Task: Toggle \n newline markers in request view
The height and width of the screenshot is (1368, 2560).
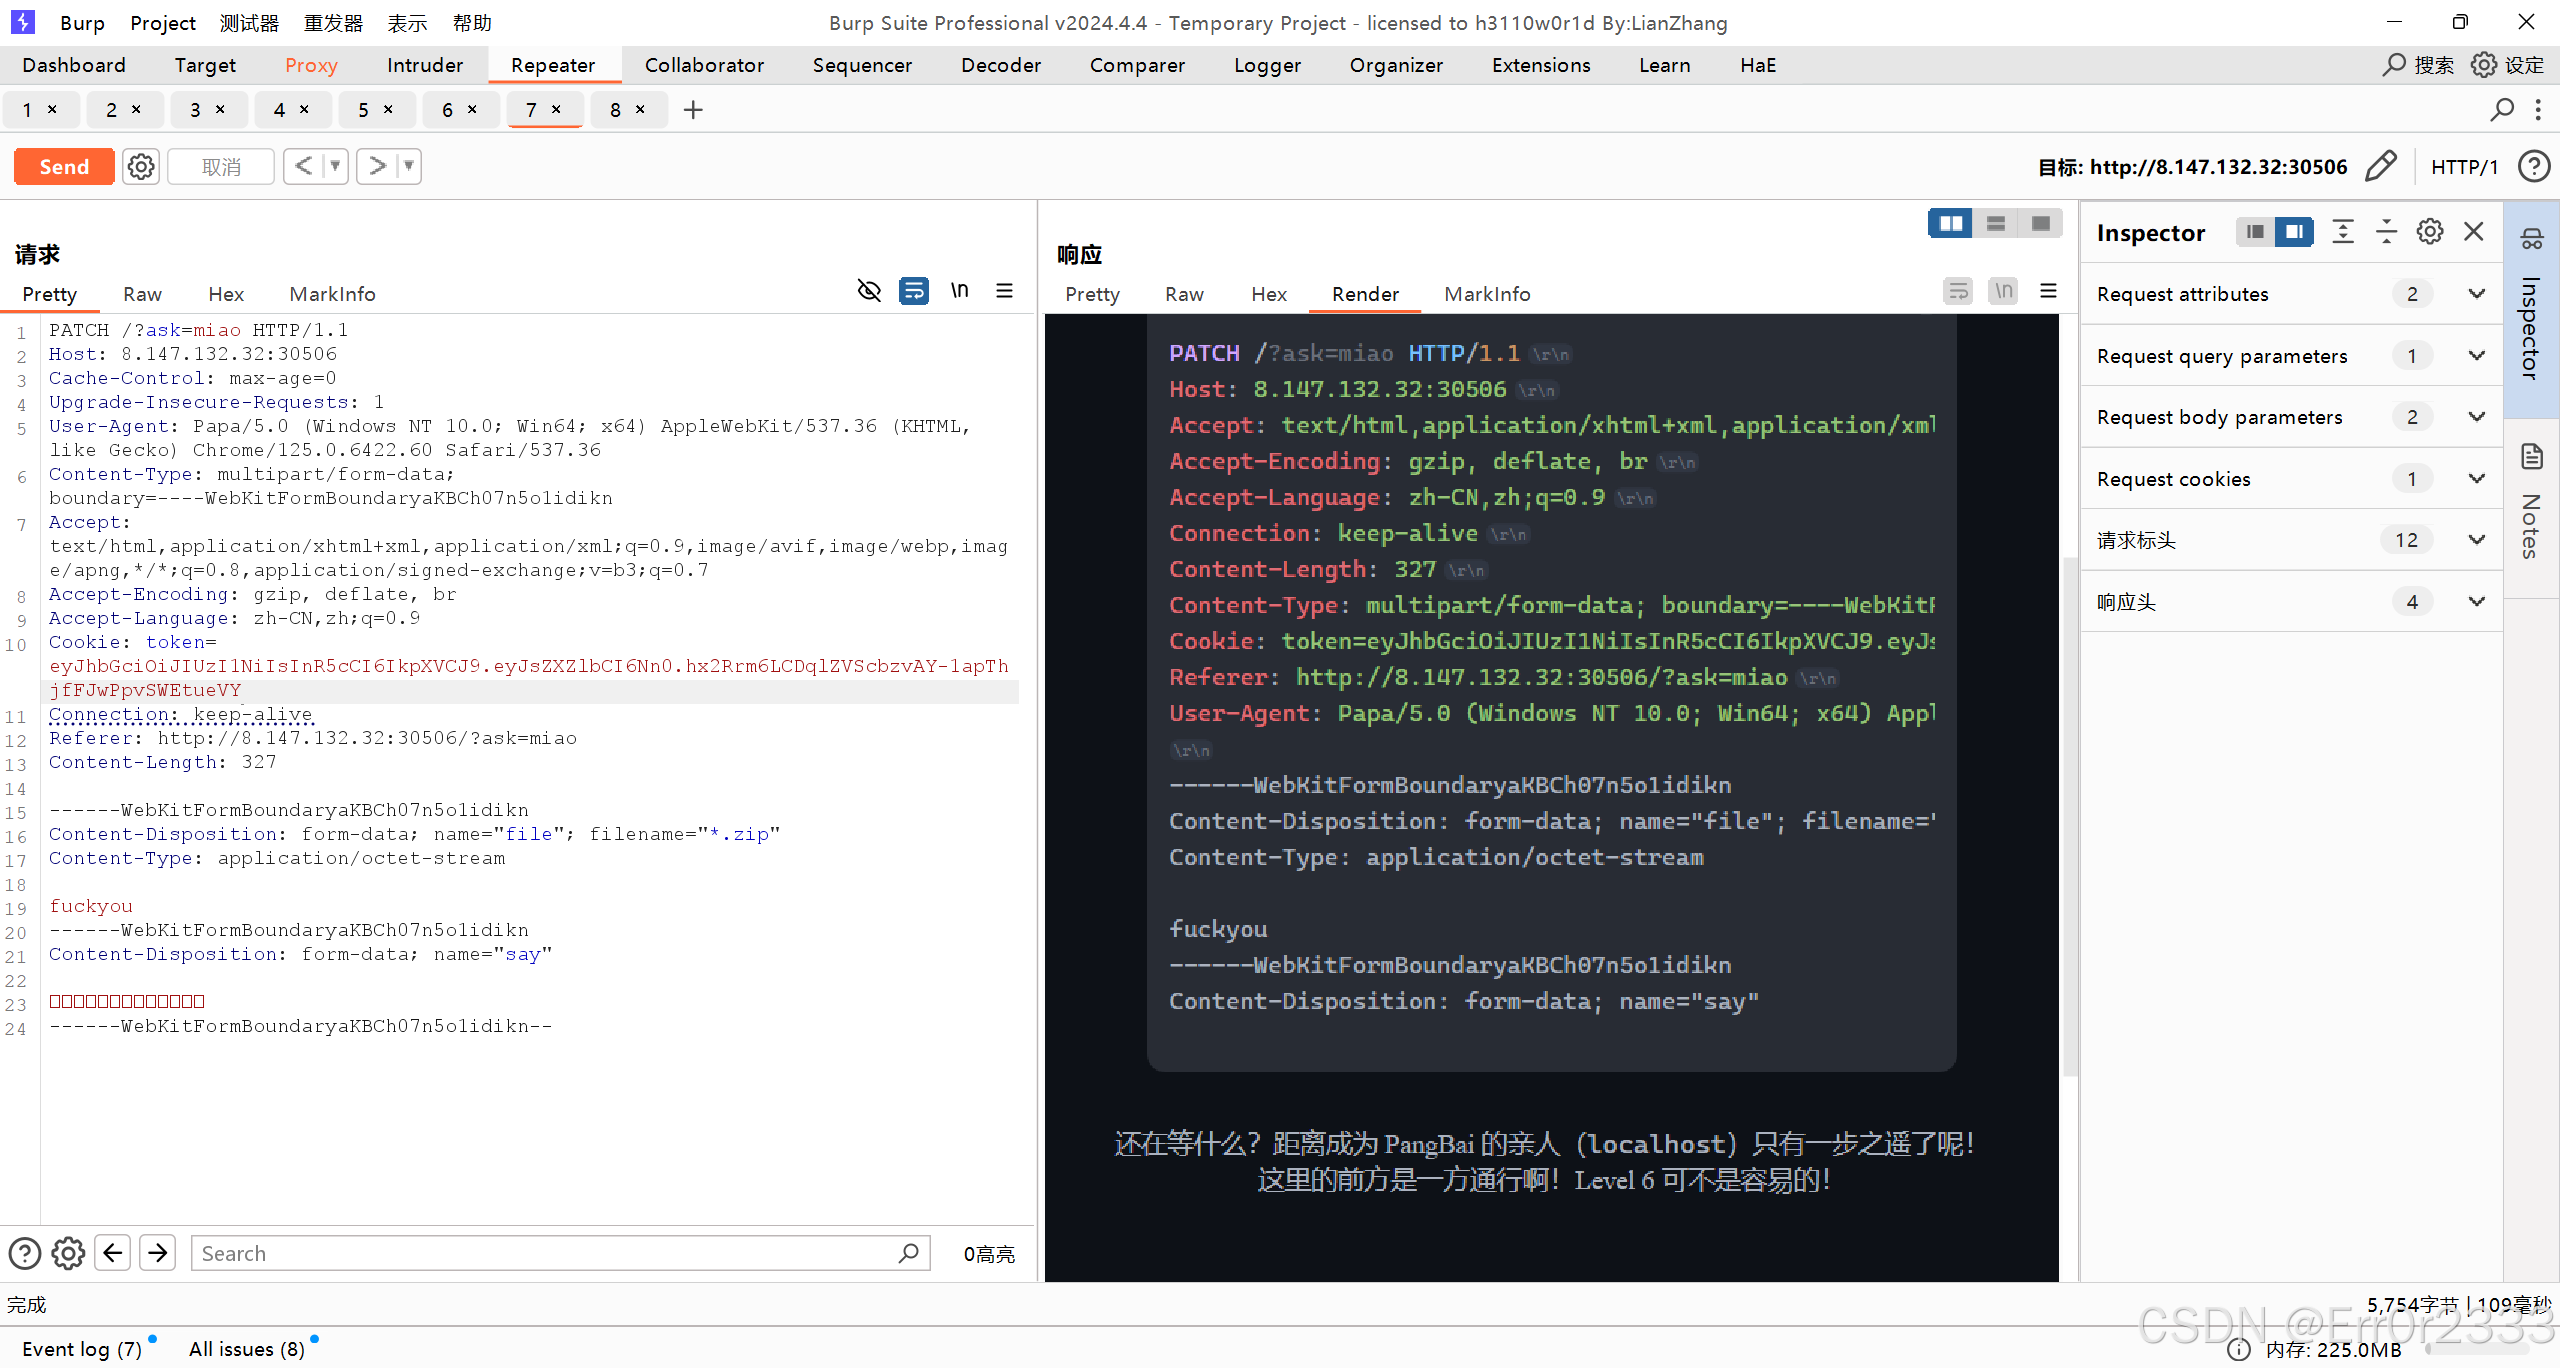Action: tap(959, 291)
